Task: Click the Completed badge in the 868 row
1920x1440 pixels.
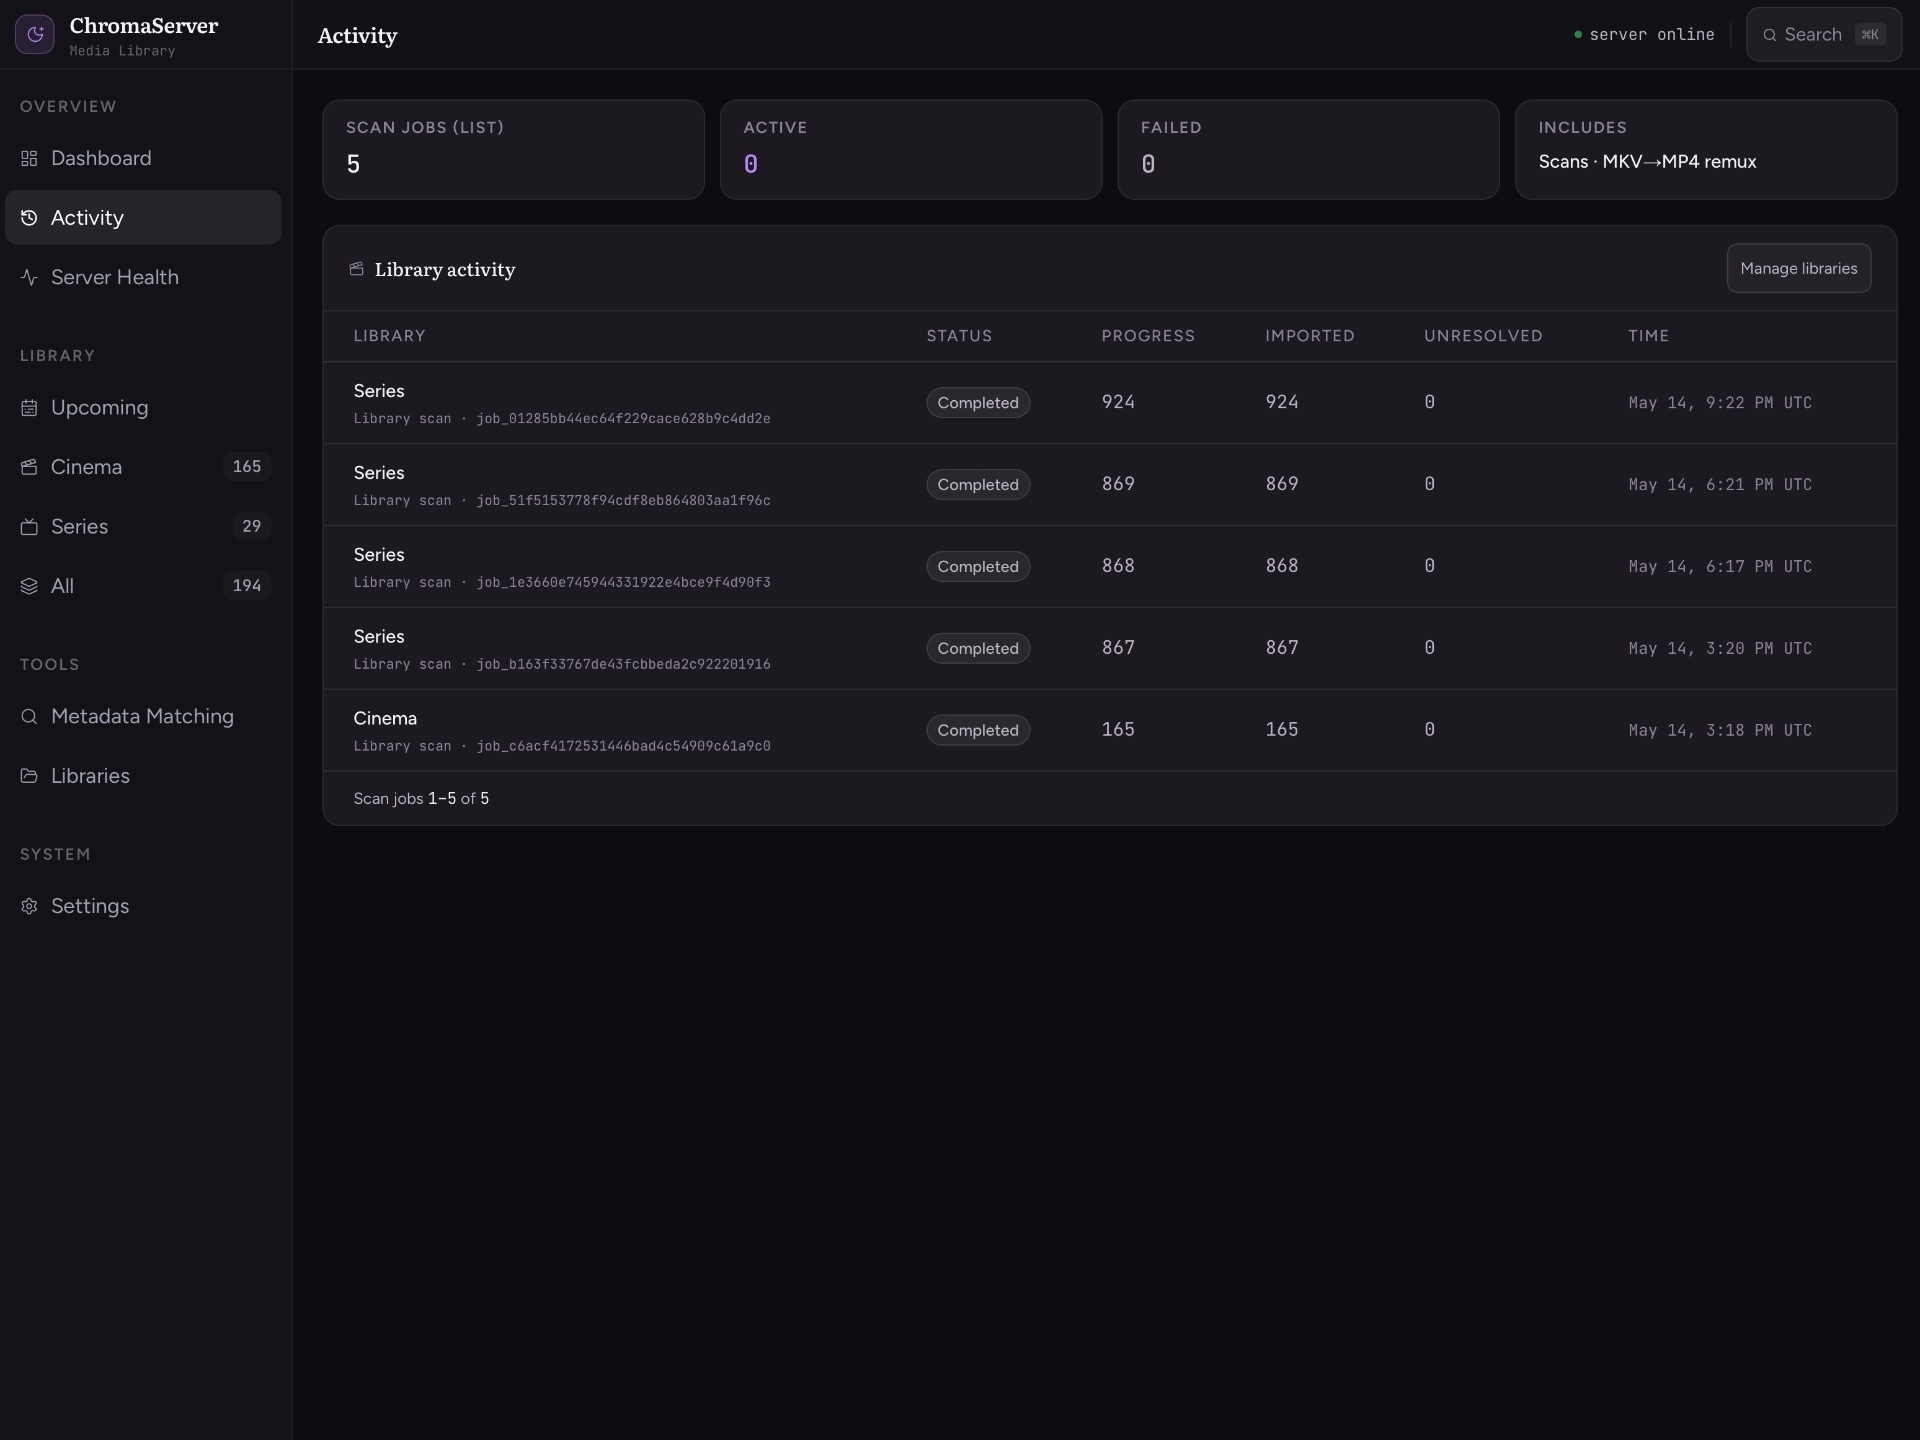Action: 978,567
